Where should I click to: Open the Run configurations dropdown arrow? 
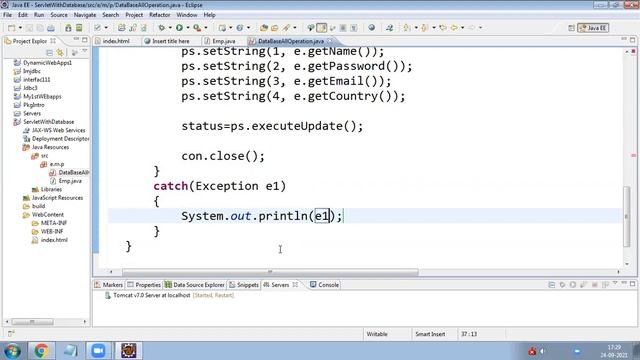(188, 28)
